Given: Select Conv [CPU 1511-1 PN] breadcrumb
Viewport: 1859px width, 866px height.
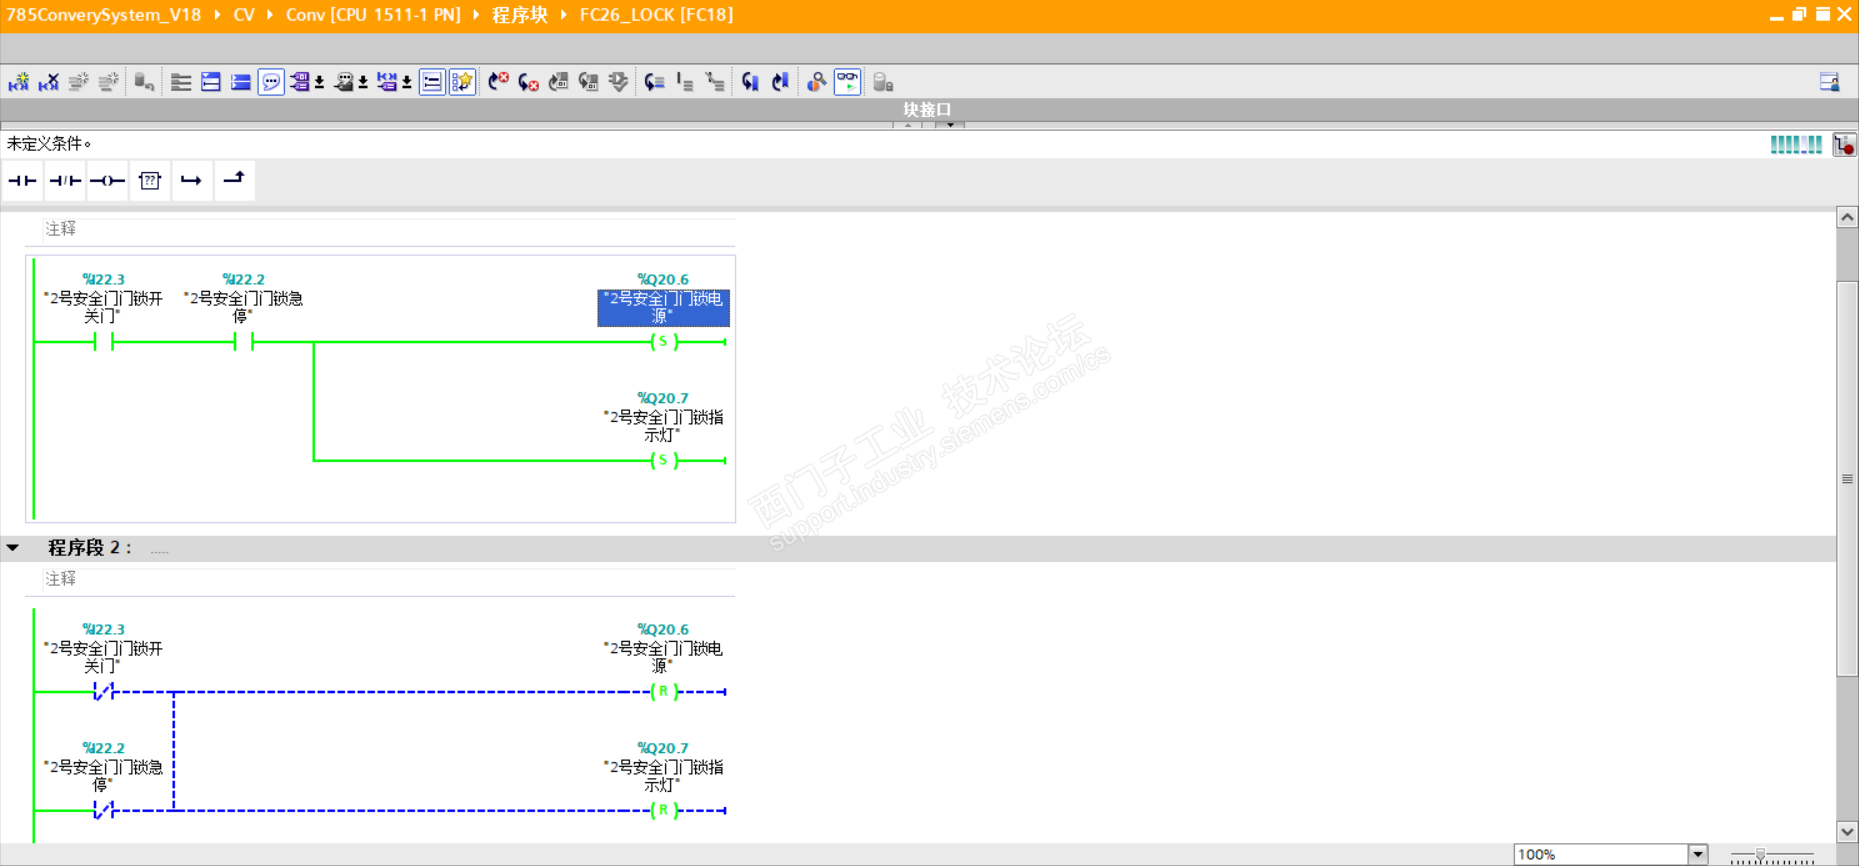Looking at the screenshot, I should tap(373, 15).
